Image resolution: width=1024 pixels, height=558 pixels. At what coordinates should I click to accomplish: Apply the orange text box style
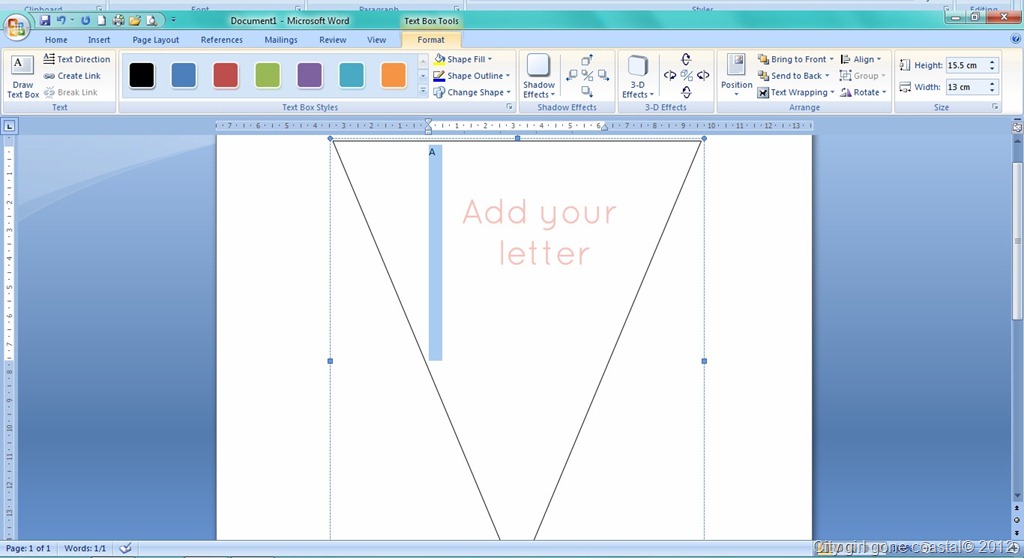coord(393,75)
